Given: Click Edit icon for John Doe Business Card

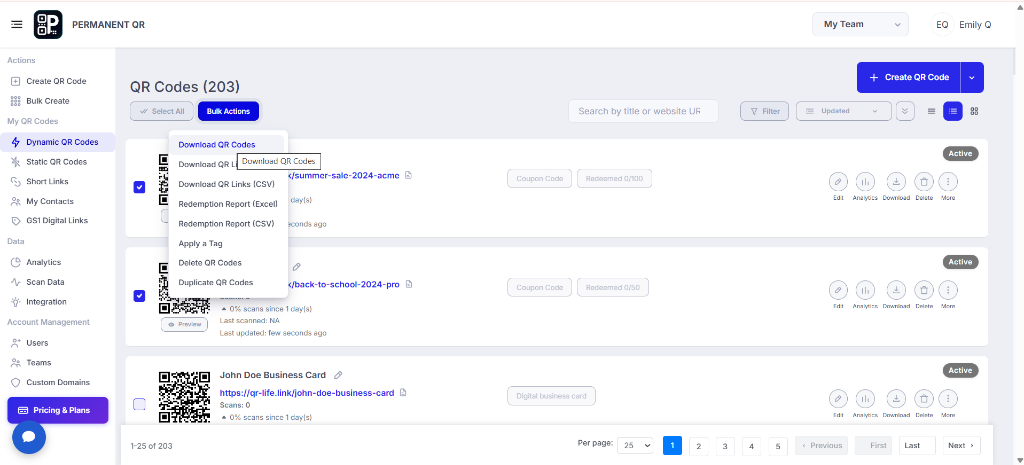Looking at the screenshot, I should click(838, 398).
